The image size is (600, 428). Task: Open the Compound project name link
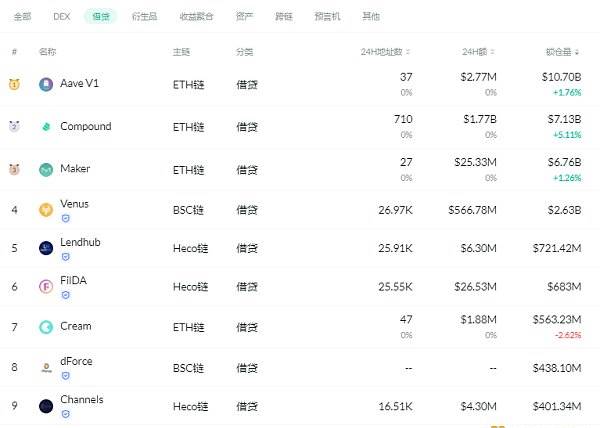coord(86,126)
